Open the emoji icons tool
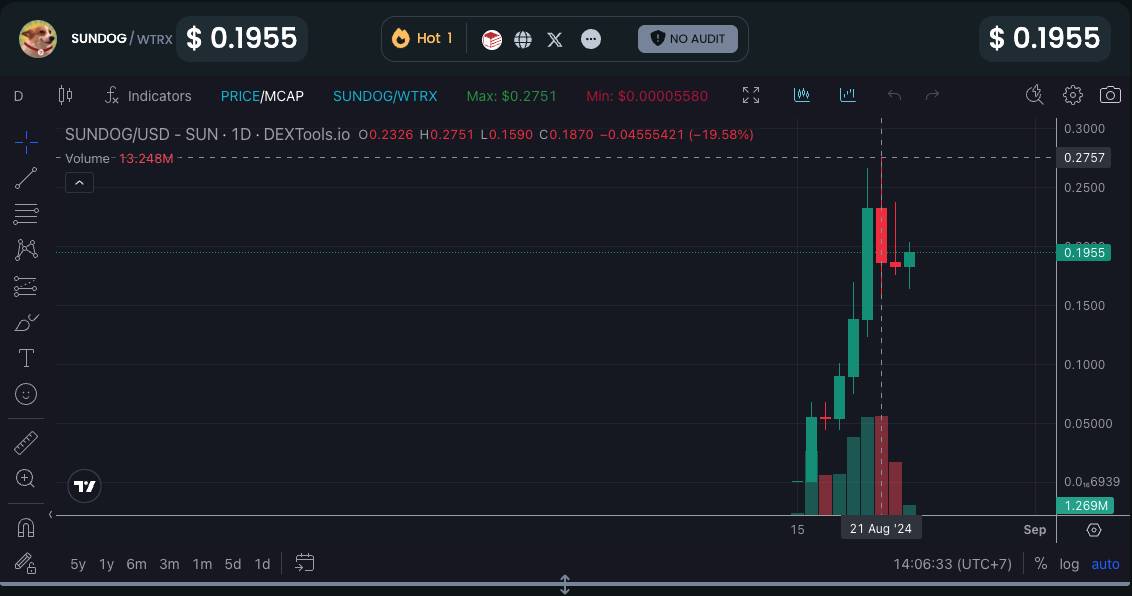 (x=26, y=394)
